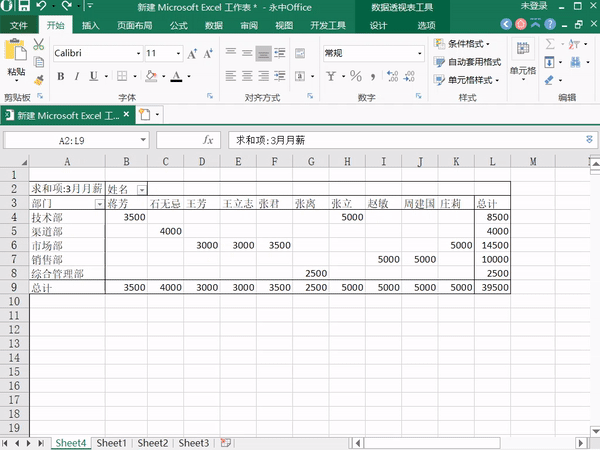Image resolution: width=600 pixels, height=450 pixels.
Task: Set middle vertical alignment
Action: point(247,53)
